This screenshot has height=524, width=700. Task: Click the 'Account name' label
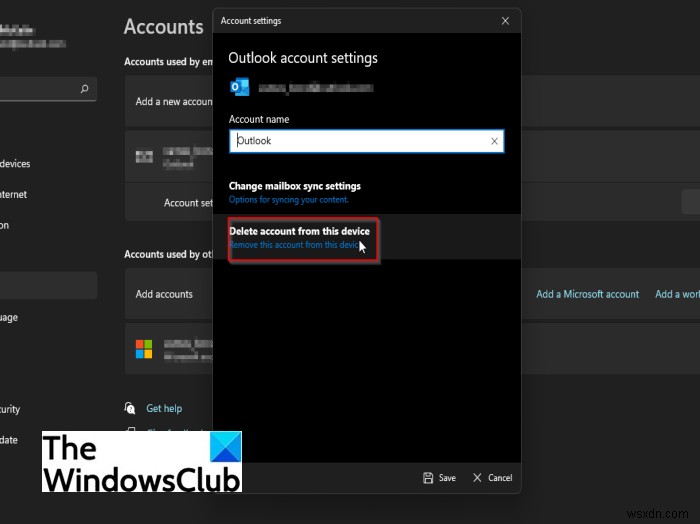click(259, 119)
